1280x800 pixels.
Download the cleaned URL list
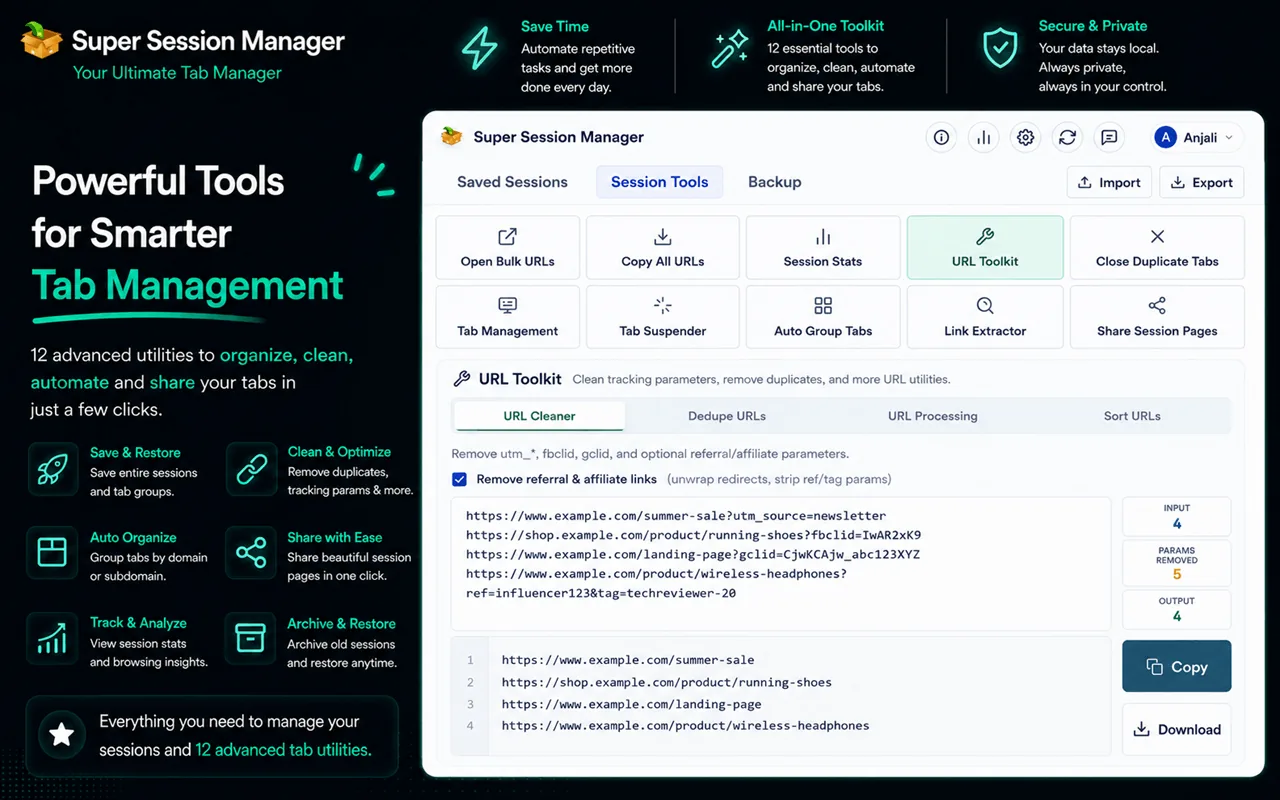1177,729
